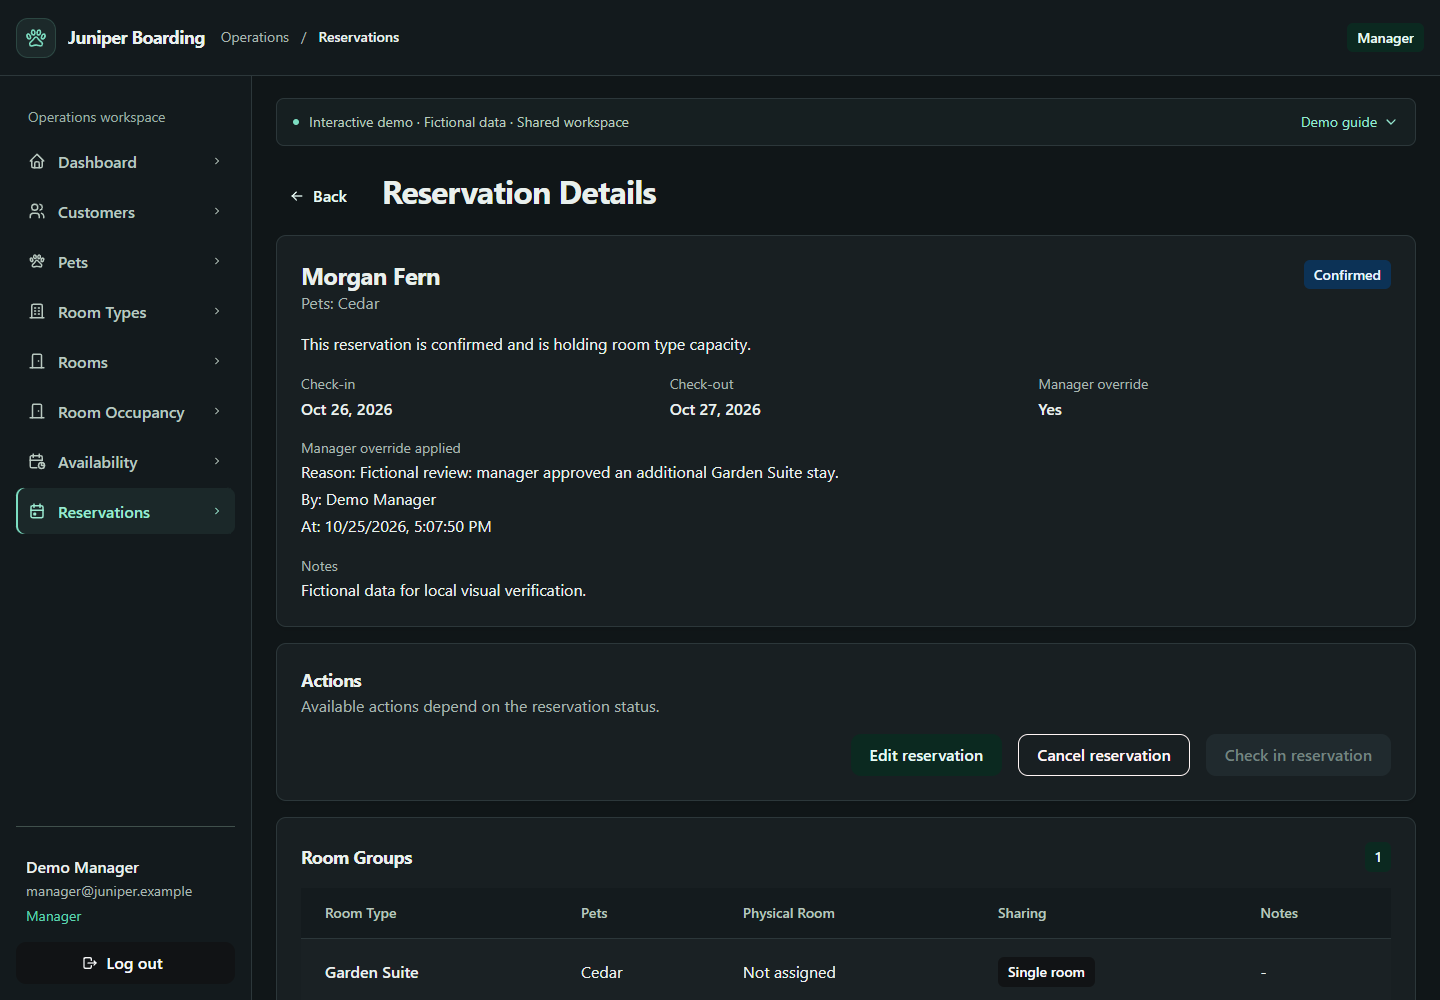Screen dimensions: 1440x1000
Task: Expand the Room Occupancy chevron
Action: coord(217,411)
